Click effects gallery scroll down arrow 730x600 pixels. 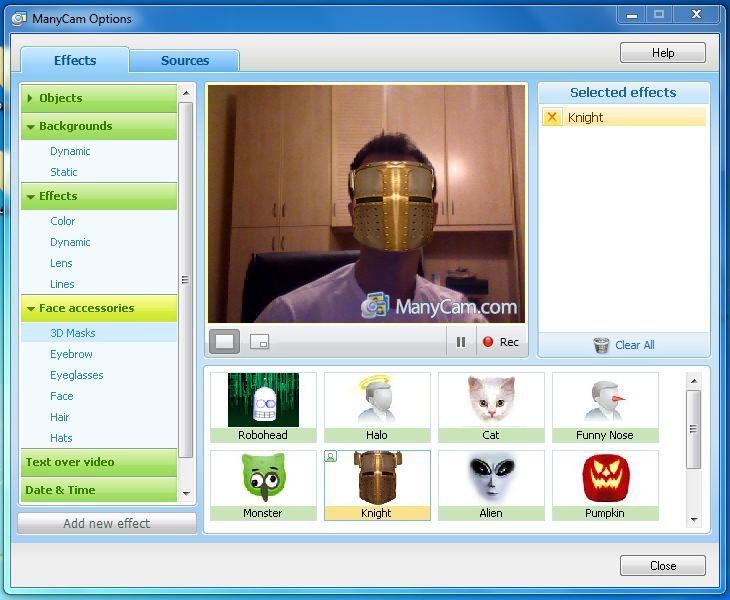coord(694,519)
